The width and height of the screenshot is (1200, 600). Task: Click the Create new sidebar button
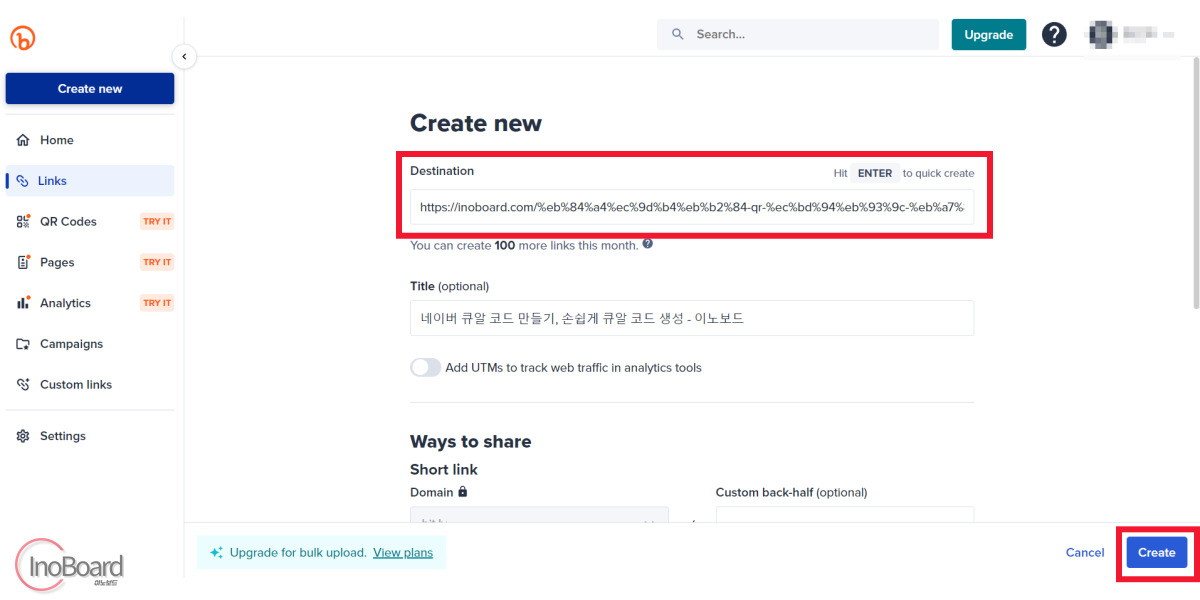(x=90, y=88)
